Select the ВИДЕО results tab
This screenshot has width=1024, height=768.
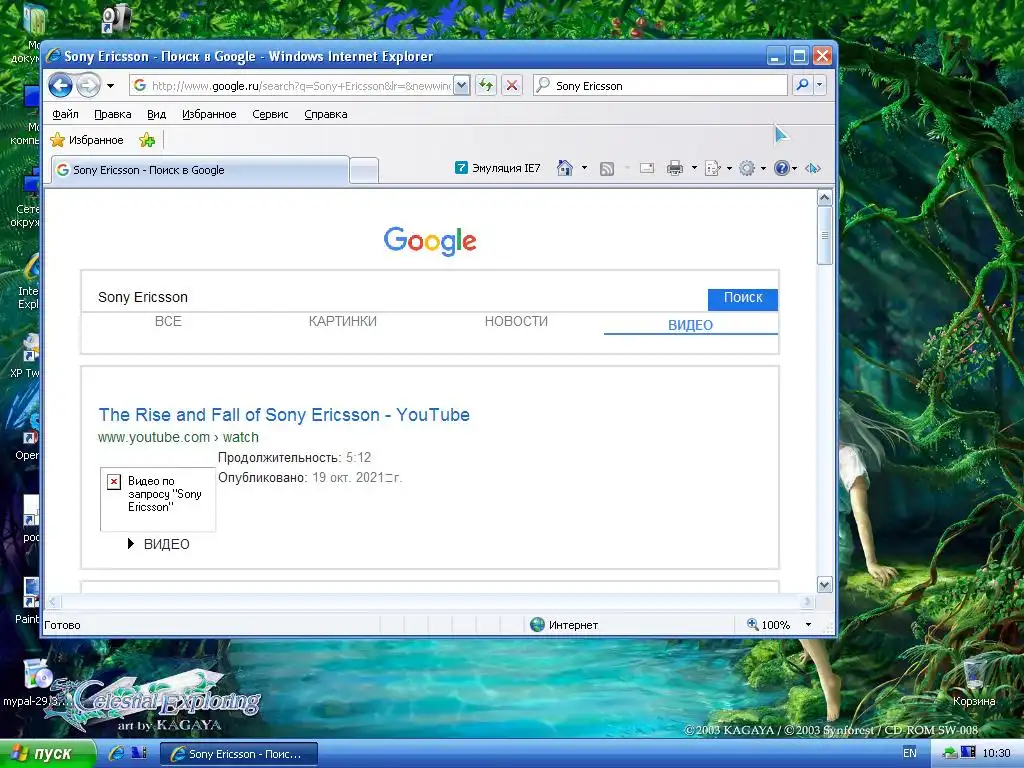[690, 325]
